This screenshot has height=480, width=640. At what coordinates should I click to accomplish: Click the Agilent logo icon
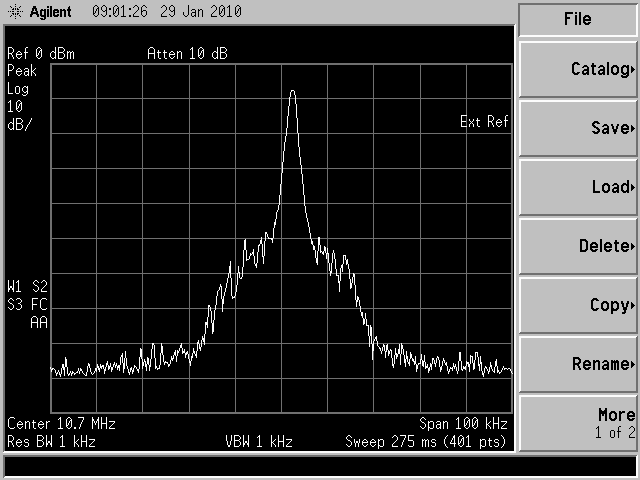16,12
